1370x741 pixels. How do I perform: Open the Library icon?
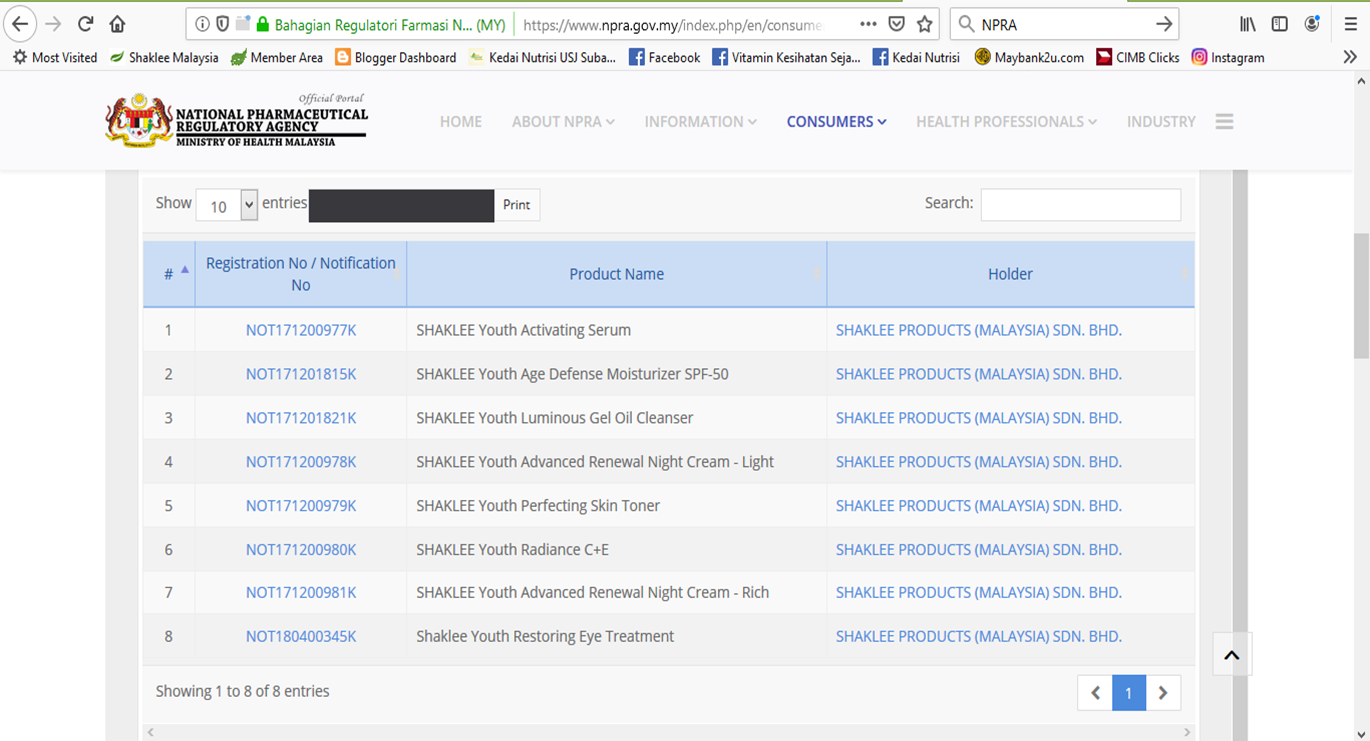pyautogui.click(x=1248, y=24)
